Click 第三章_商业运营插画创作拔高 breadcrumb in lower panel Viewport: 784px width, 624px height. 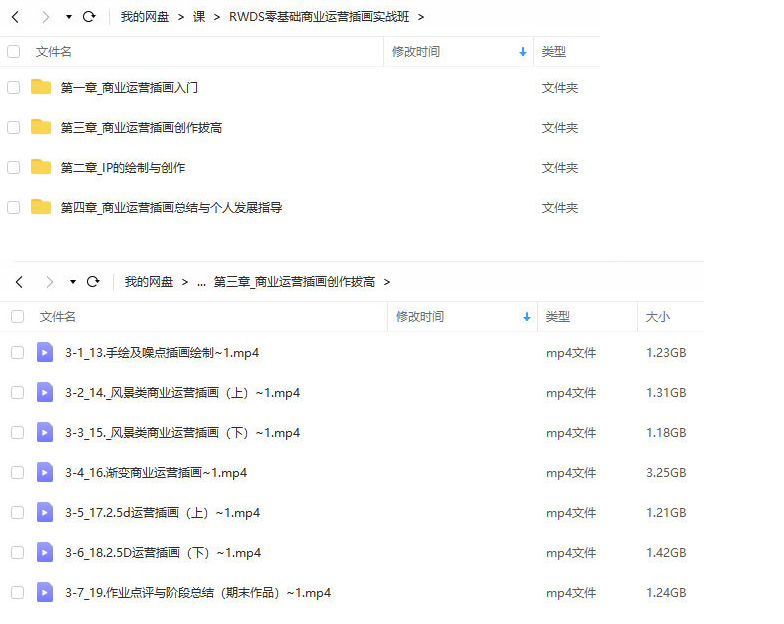pos(294,282)
